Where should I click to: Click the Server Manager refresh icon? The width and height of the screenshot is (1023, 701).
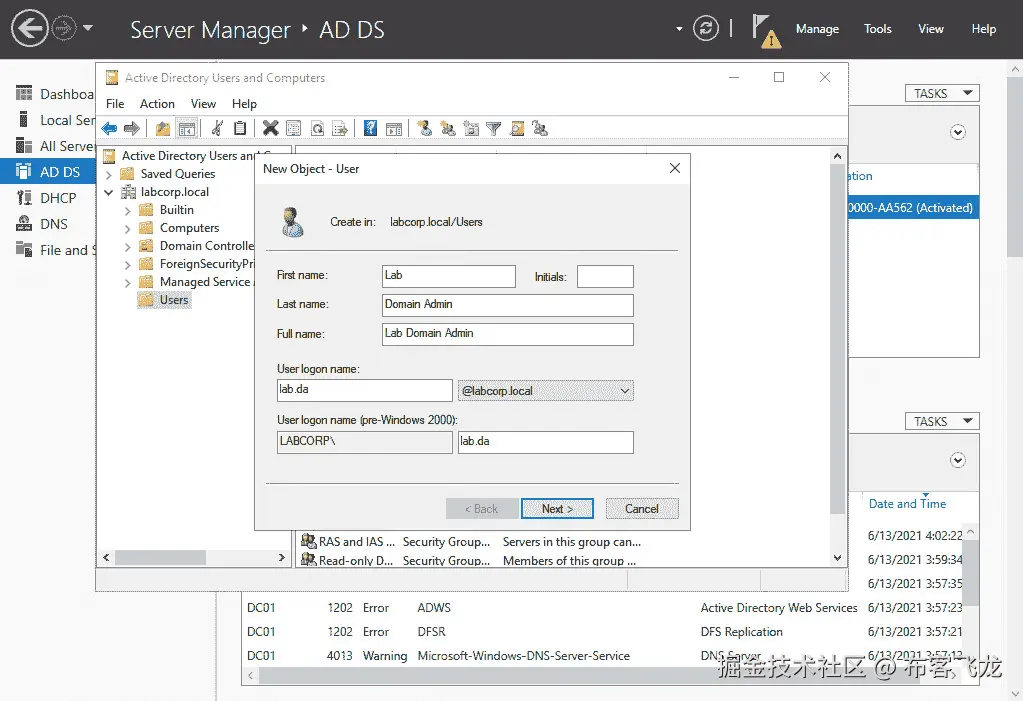click(705, 29)
